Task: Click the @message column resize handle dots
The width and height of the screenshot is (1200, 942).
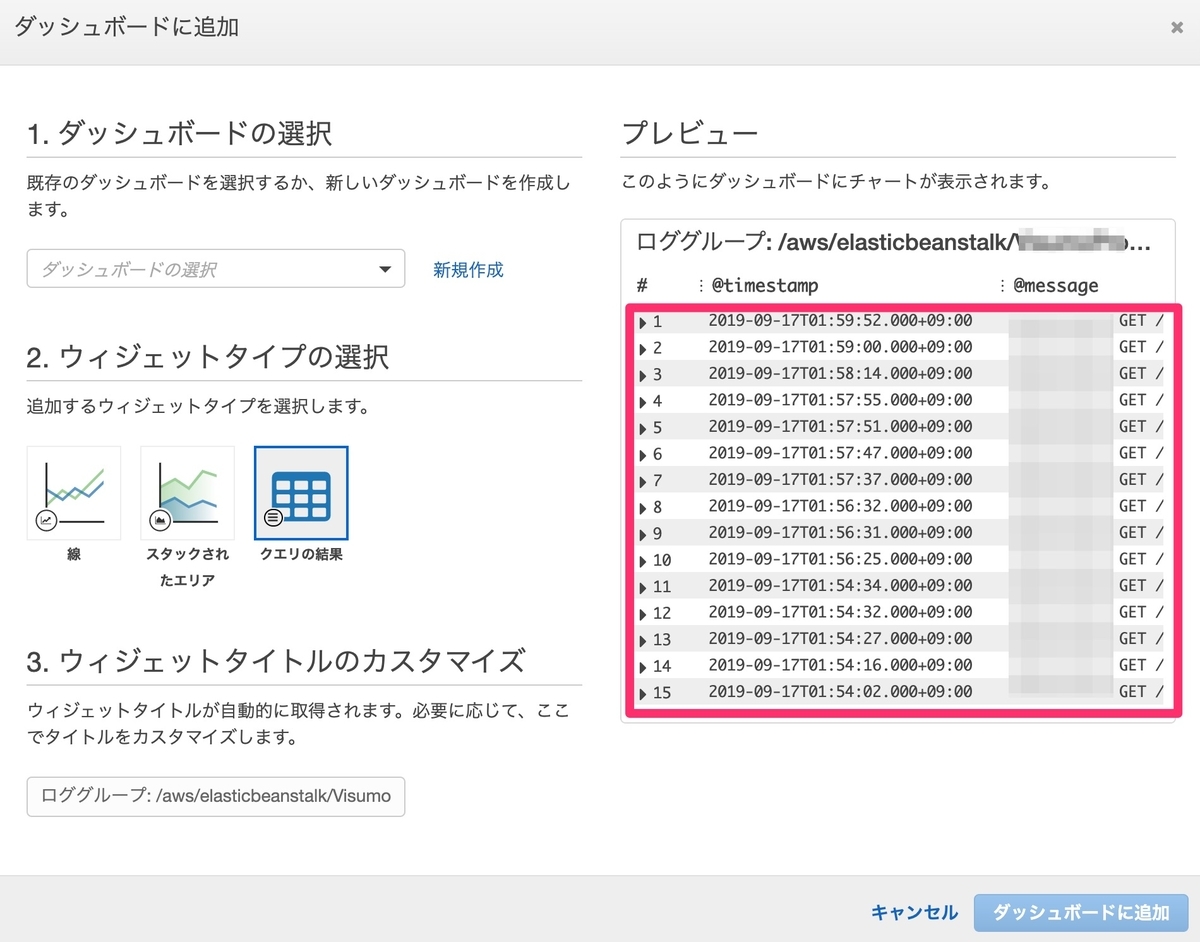Action: tap(1002, 286)
